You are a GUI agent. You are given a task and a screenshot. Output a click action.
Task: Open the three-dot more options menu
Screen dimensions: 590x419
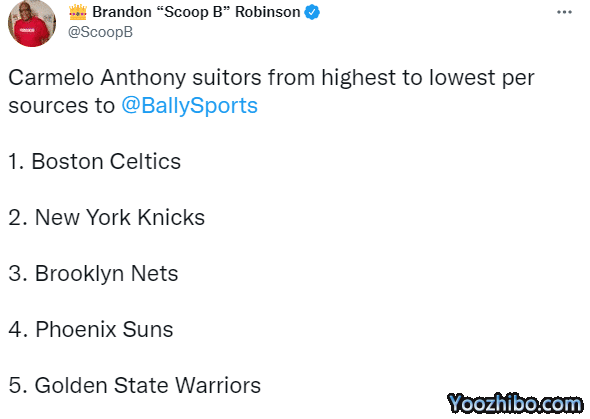point(564,12)
